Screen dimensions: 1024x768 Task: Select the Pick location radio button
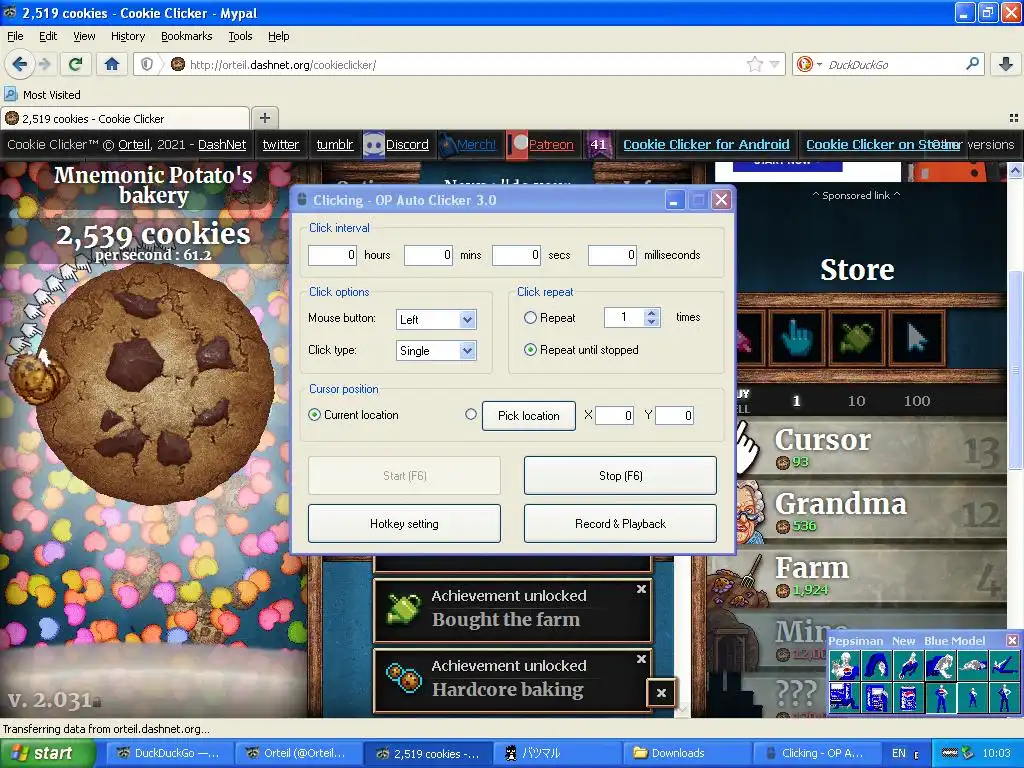(x=471, y=414)
